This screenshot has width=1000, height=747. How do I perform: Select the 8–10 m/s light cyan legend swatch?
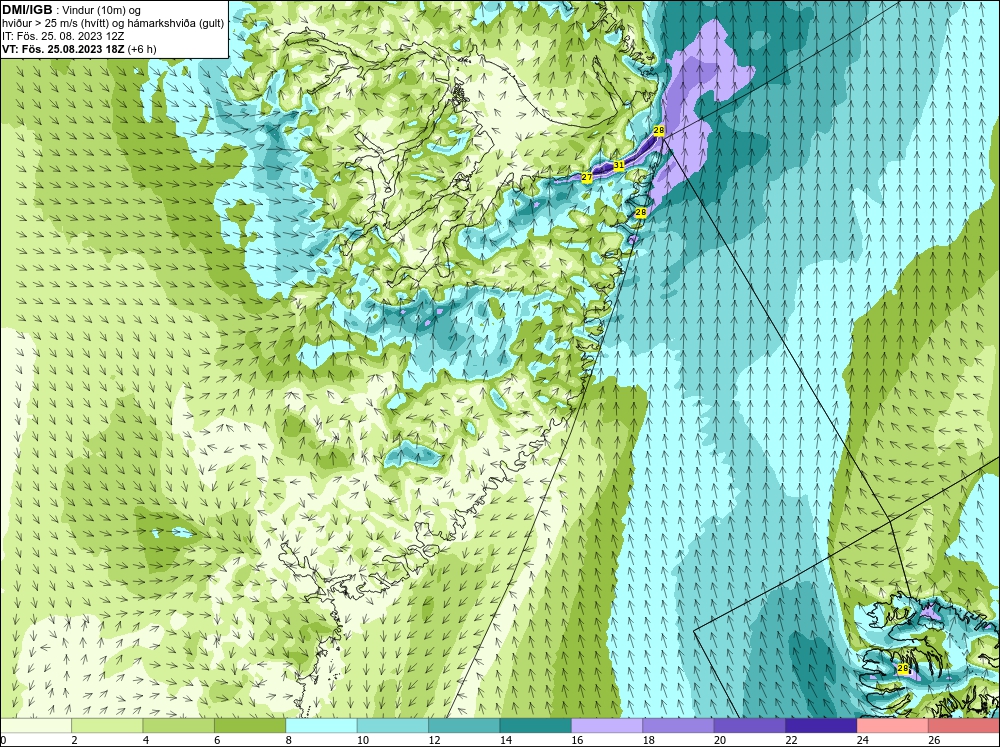tap(321, 725)
